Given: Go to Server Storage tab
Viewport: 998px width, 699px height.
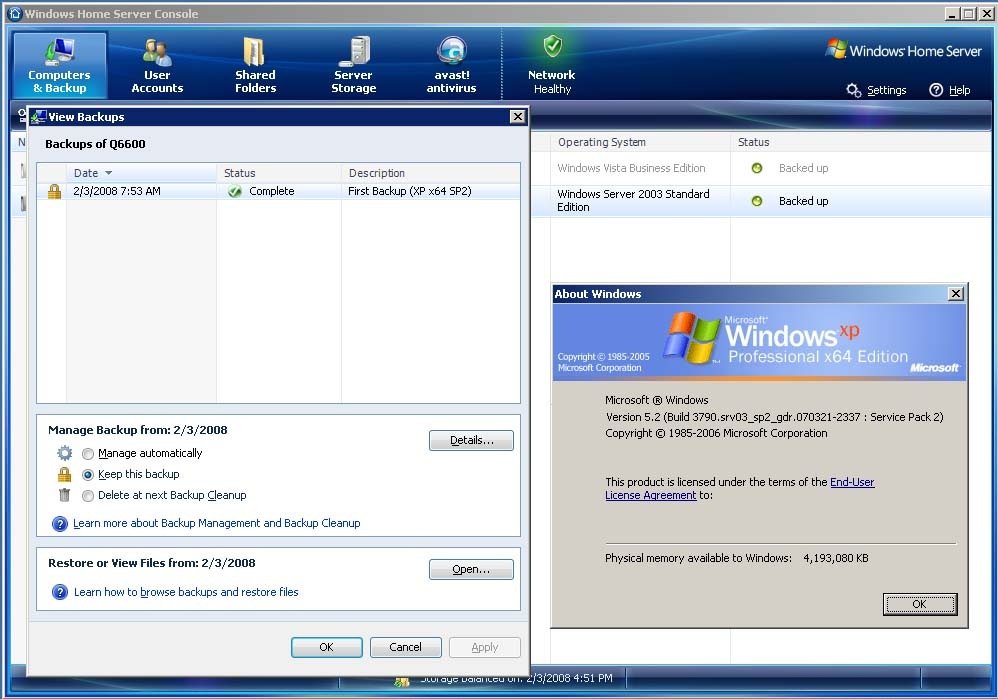Looking at the screenshot, I should [353, 66].
